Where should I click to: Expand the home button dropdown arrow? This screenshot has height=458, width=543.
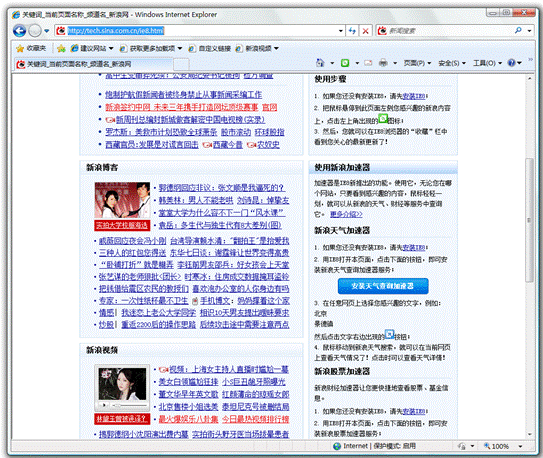tap(332, 63)
